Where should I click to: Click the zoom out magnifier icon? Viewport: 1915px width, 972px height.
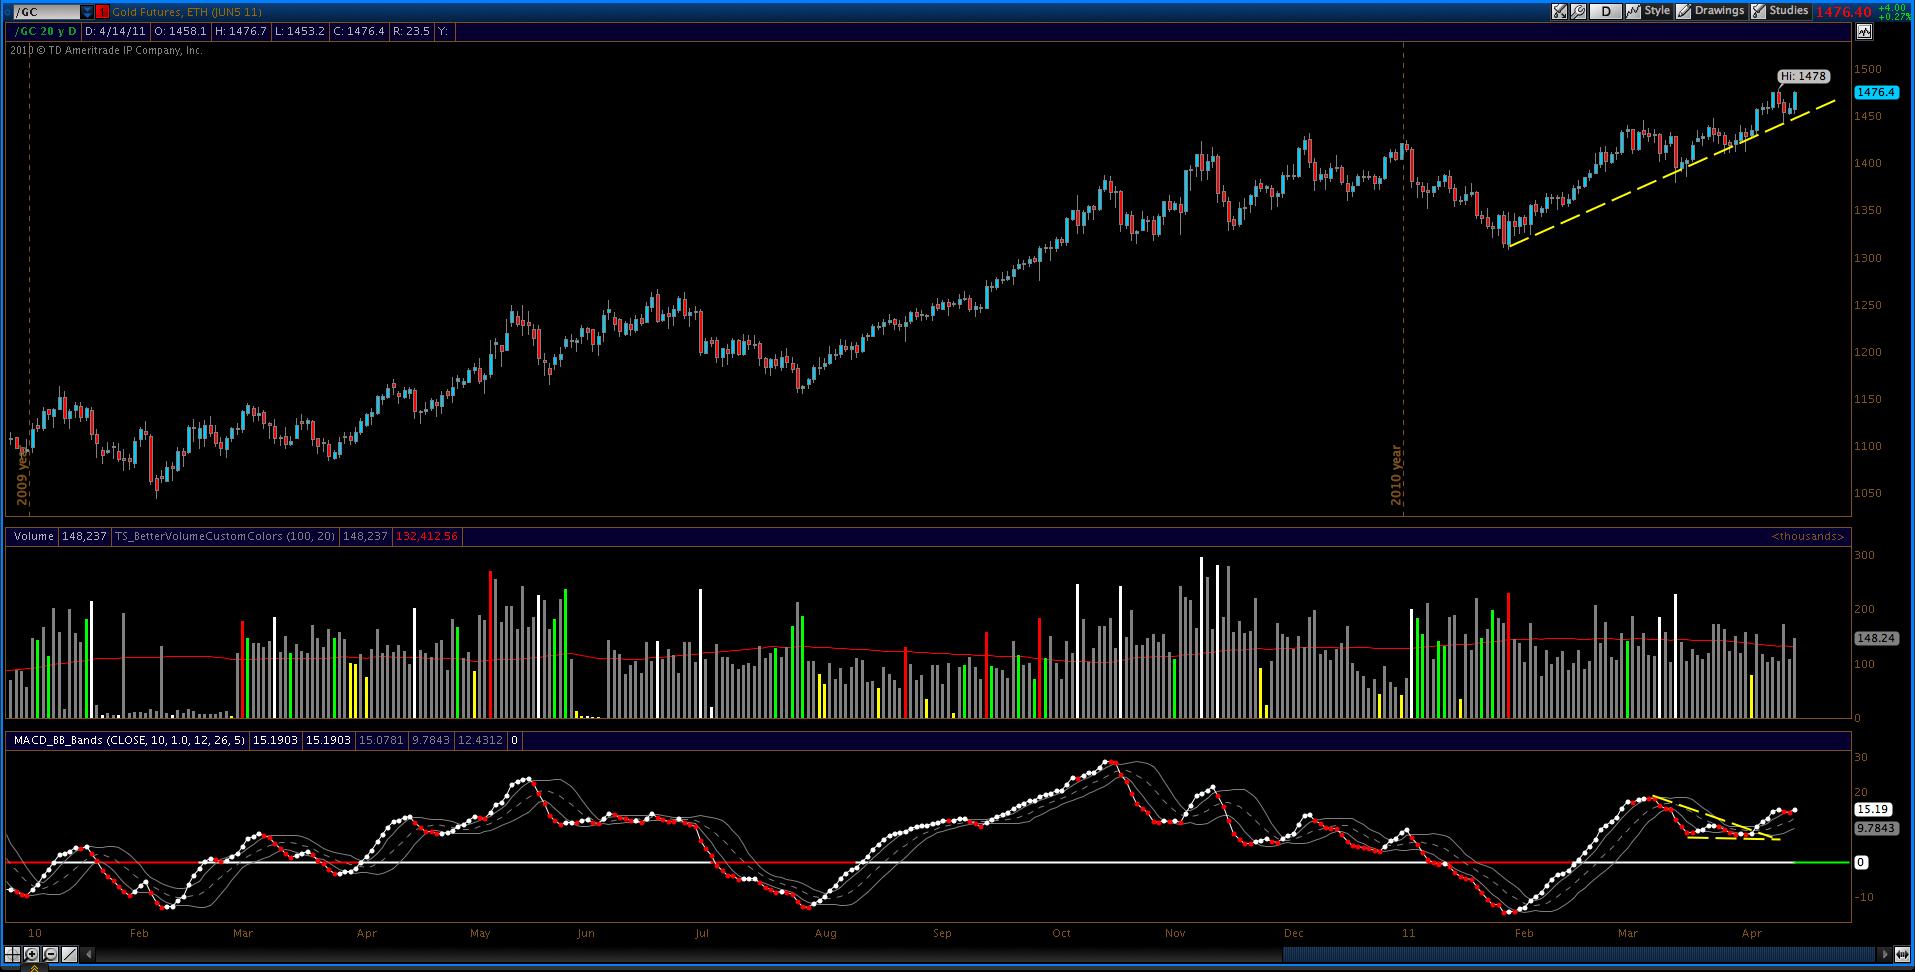pos(50,954)
